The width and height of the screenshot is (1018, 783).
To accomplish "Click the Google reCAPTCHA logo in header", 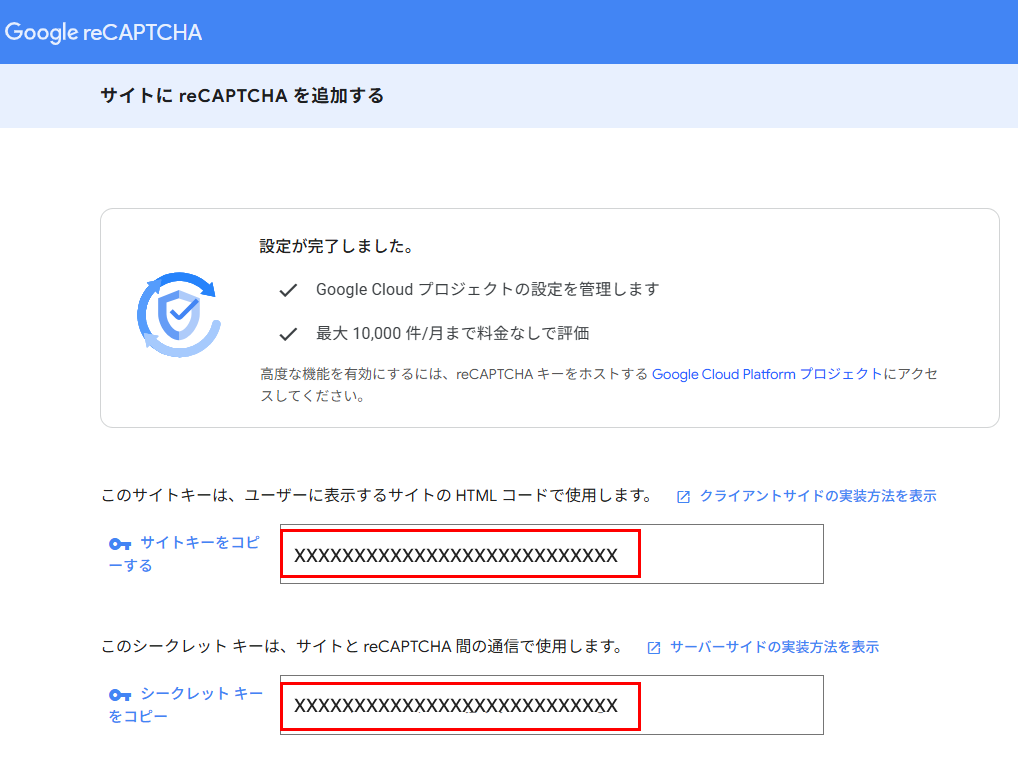I will coord(103,32).
